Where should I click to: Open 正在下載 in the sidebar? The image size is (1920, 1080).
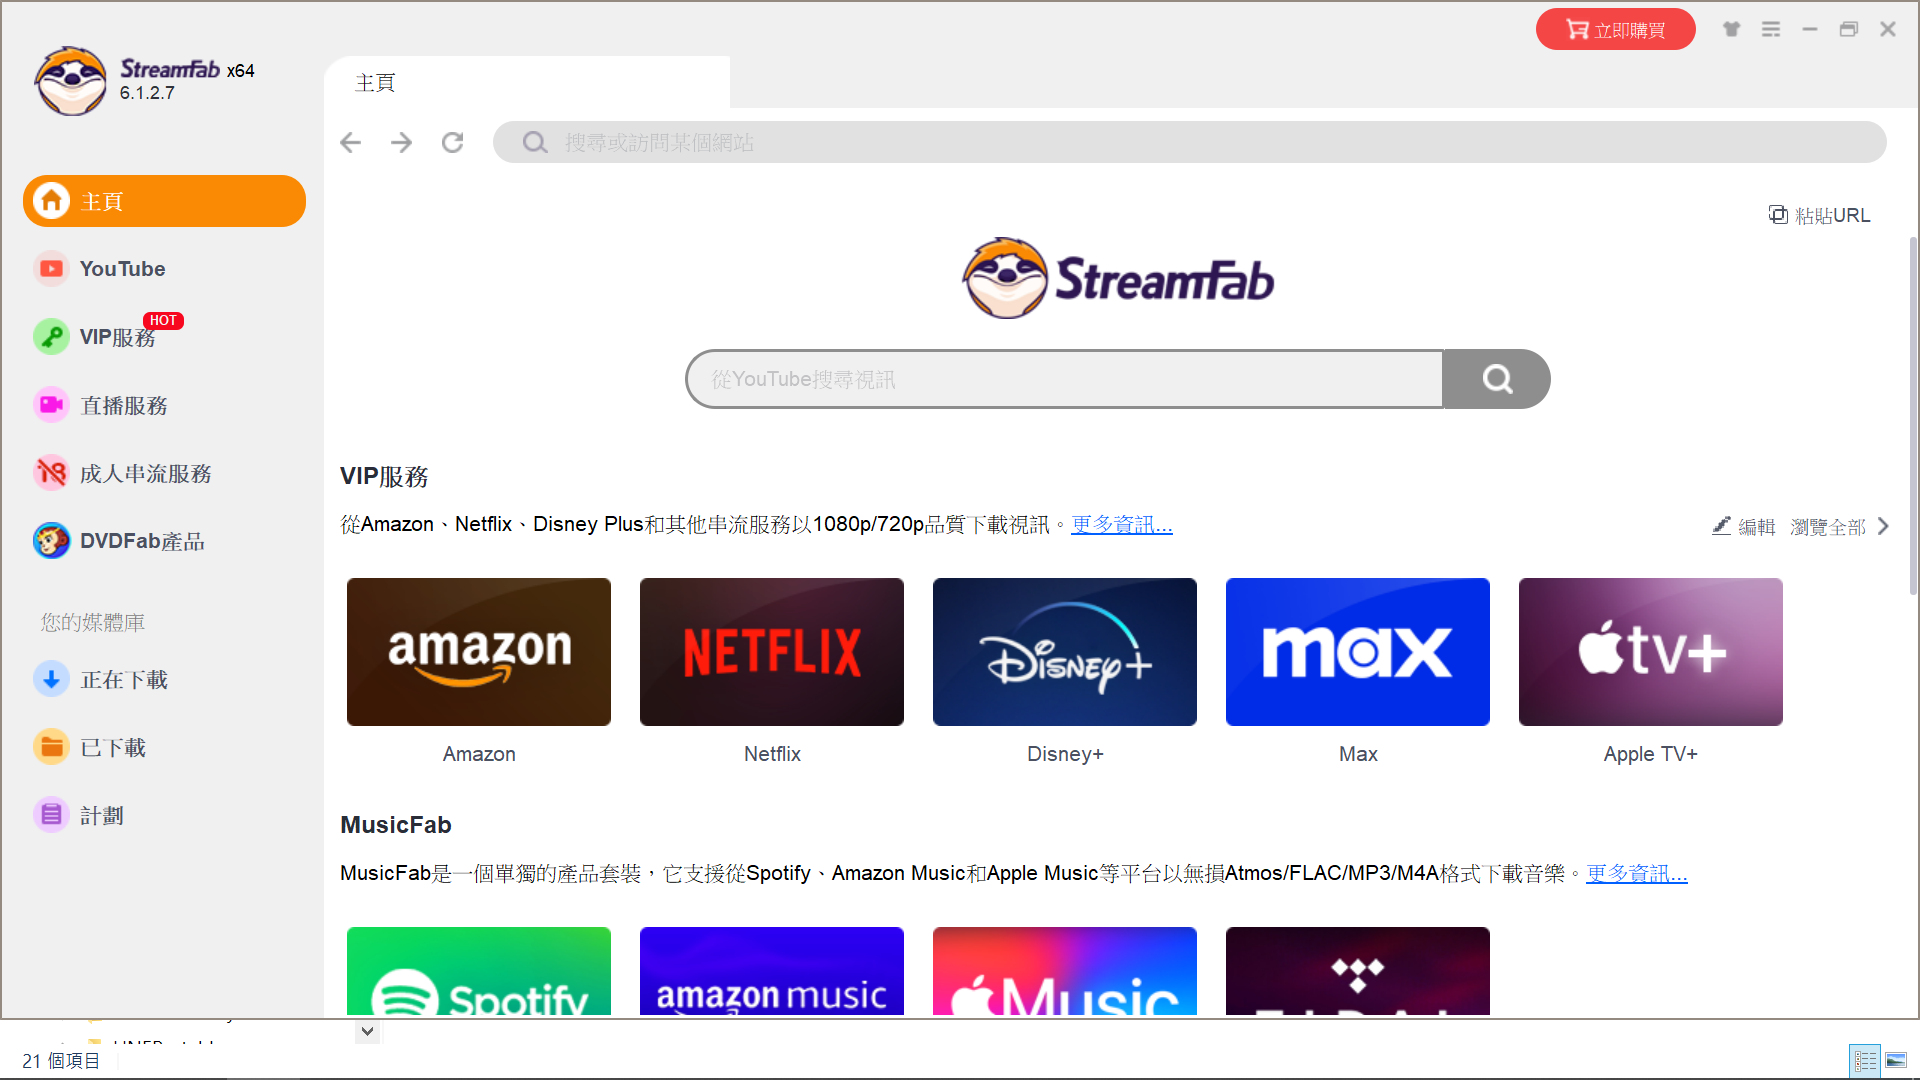[123, 680]
